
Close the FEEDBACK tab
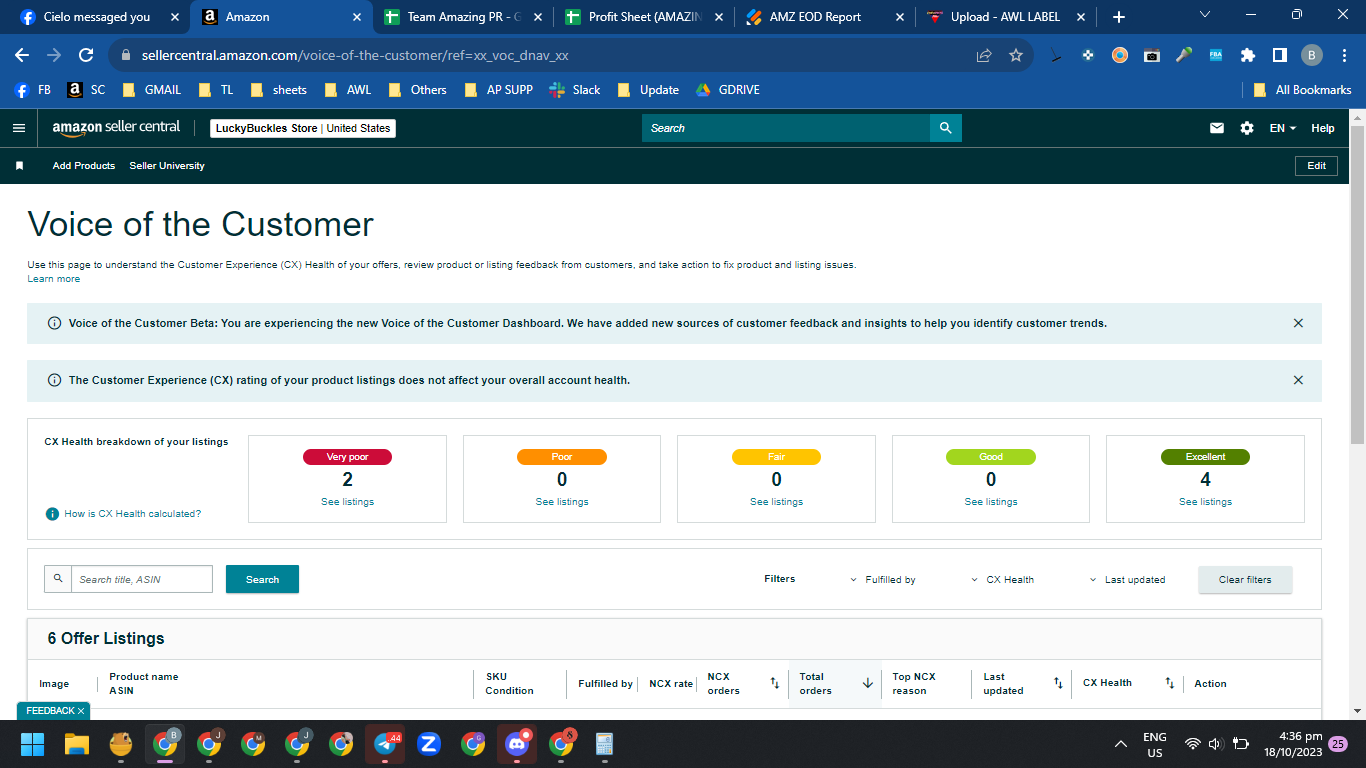tap(81, 711)
